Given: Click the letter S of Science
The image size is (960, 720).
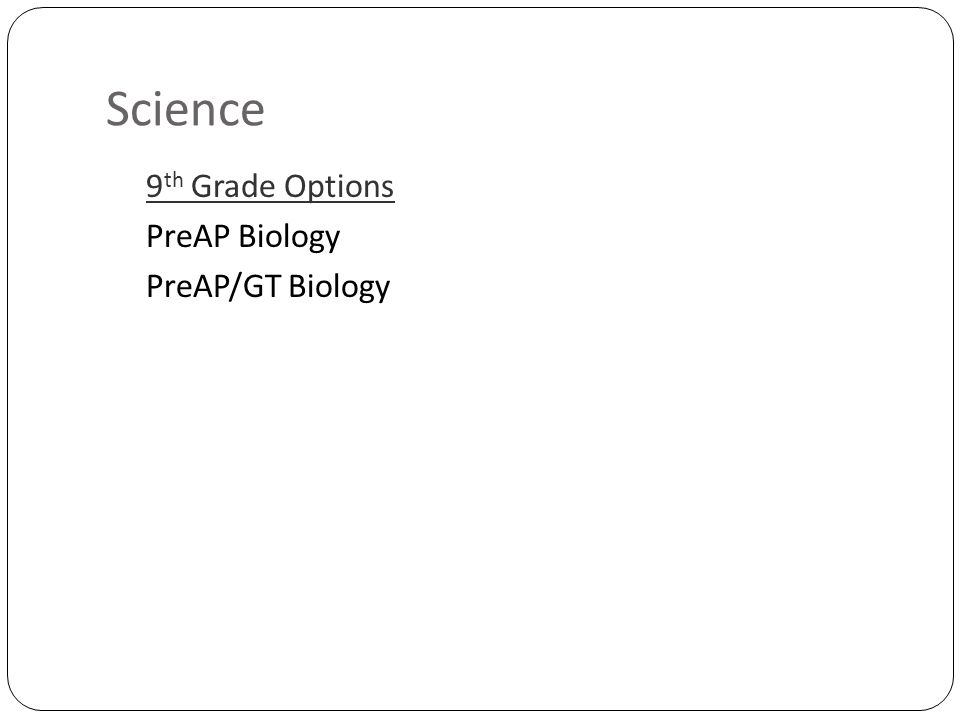Looking at the screenshot, I should pyautogui.click(x=118, y=110).
